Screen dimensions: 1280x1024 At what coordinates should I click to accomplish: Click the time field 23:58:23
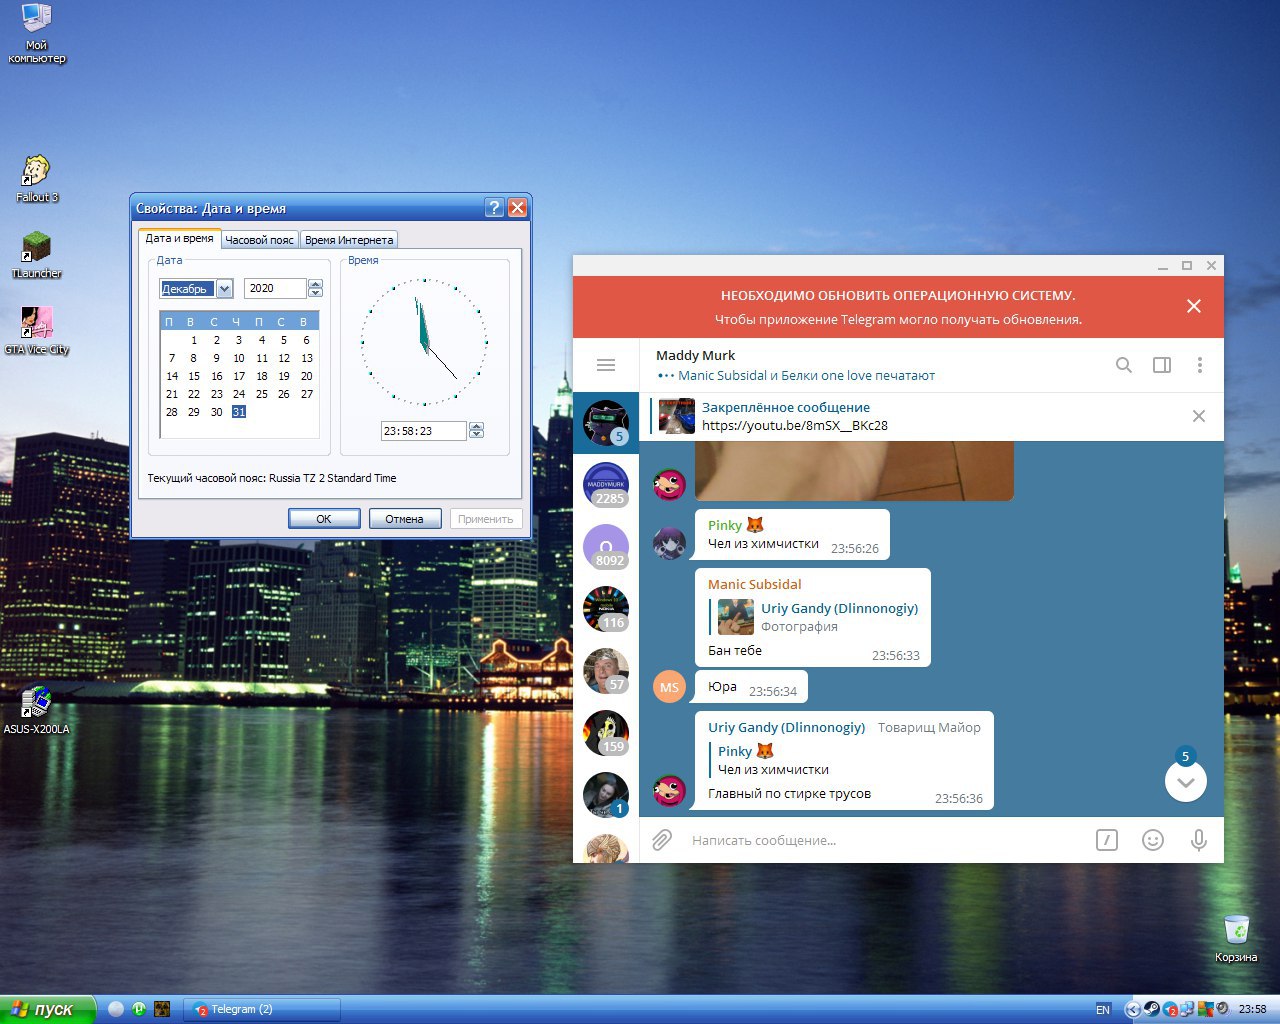pyautogui.click(x=423, y=431)
